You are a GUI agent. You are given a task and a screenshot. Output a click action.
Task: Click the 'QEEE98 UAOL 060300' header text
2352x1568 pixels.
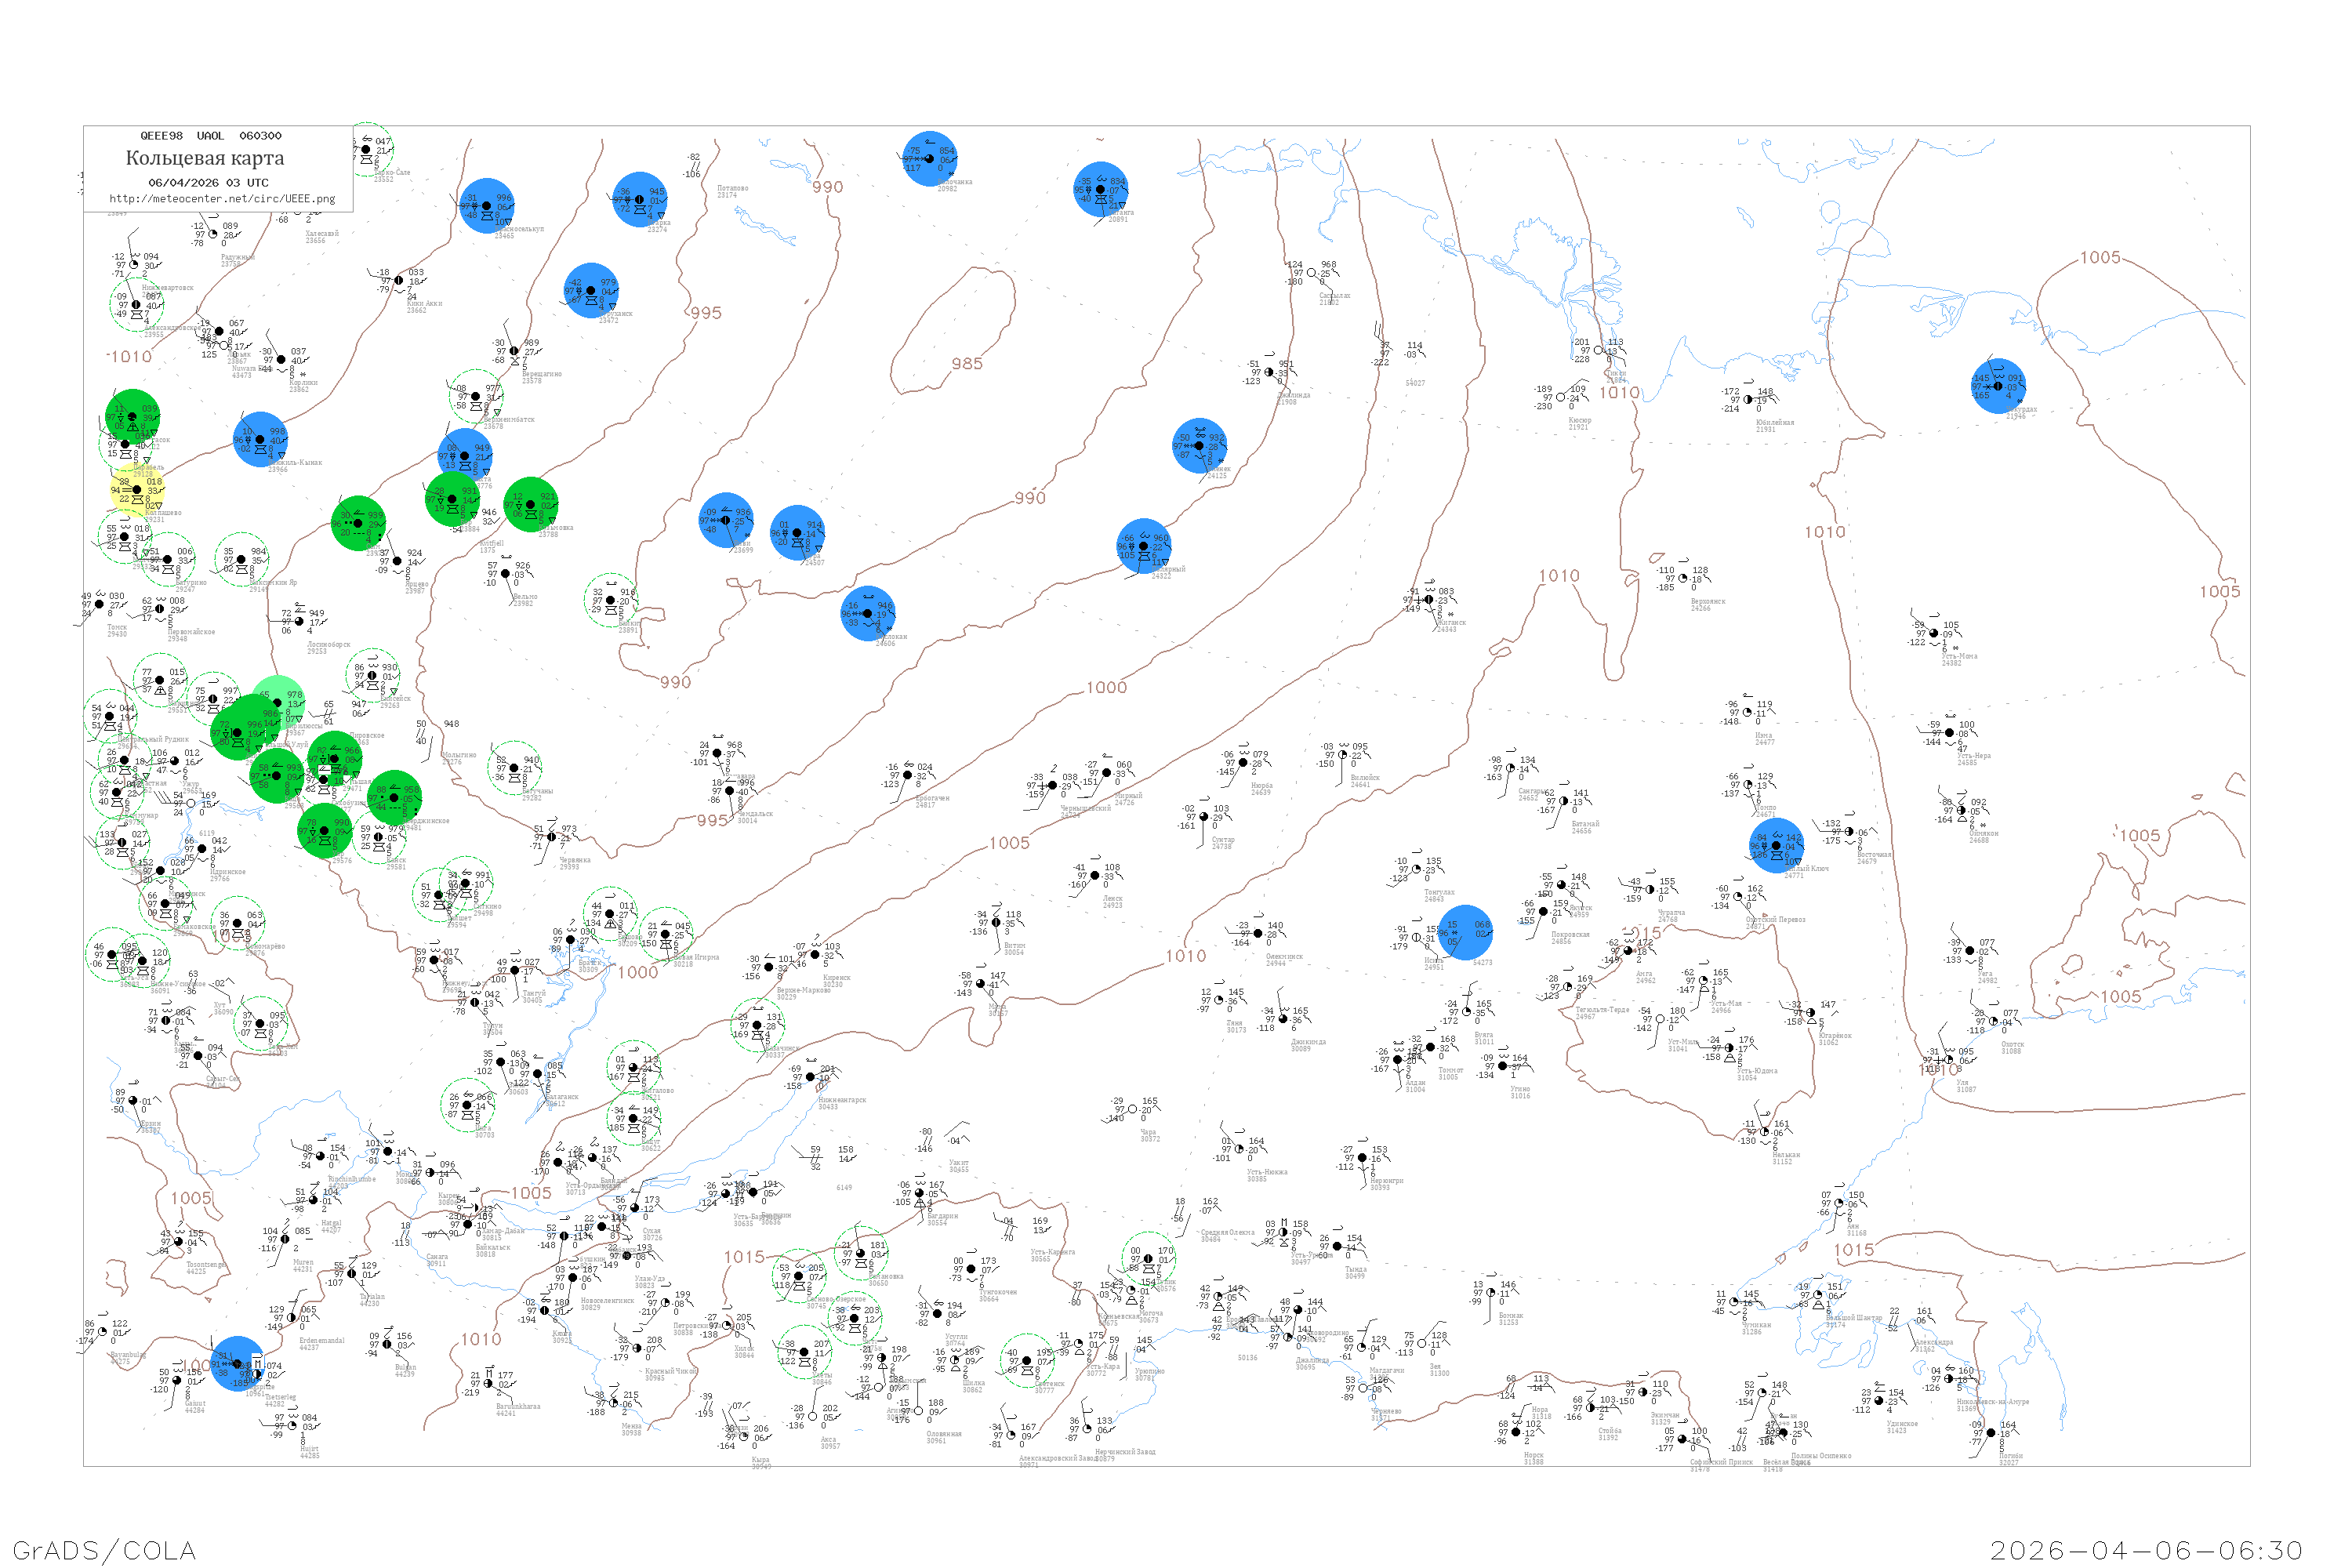[x=210, y=136]
